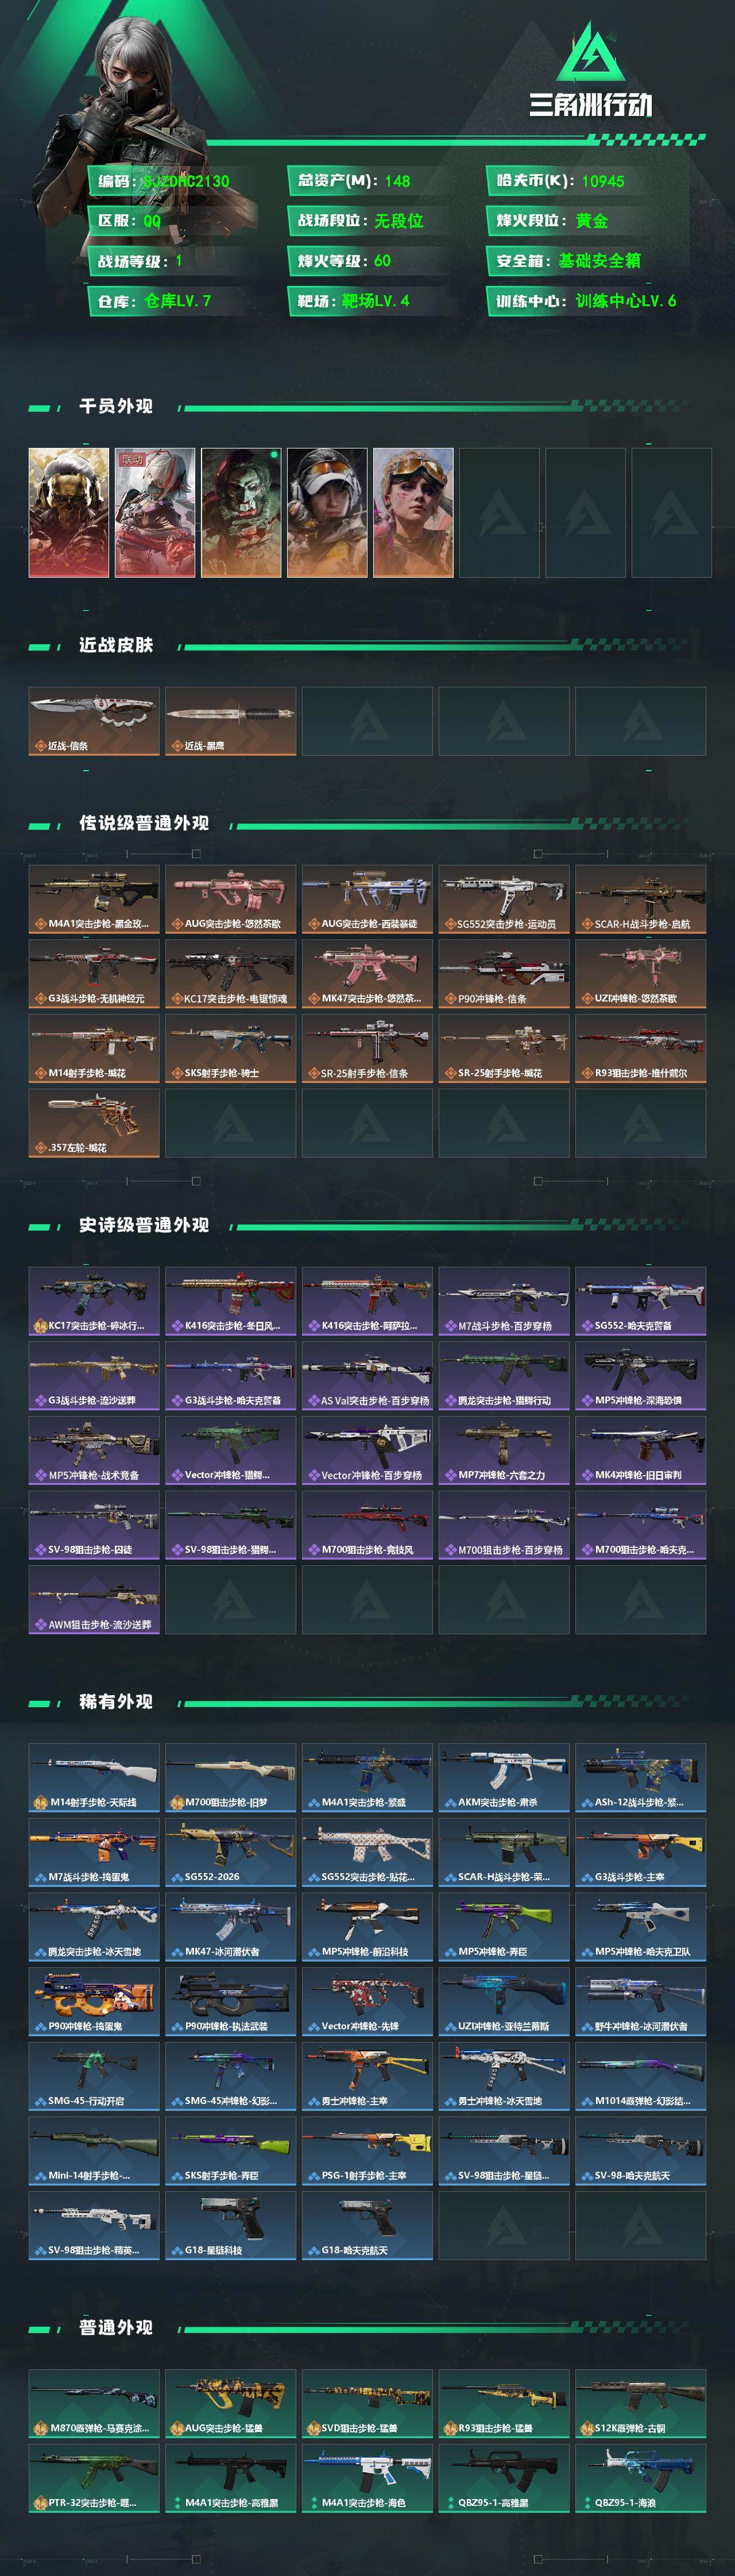
Task: Pick the P90冲锋枪-捣蛋鬼 rare skin
Action: (94, 2001)
